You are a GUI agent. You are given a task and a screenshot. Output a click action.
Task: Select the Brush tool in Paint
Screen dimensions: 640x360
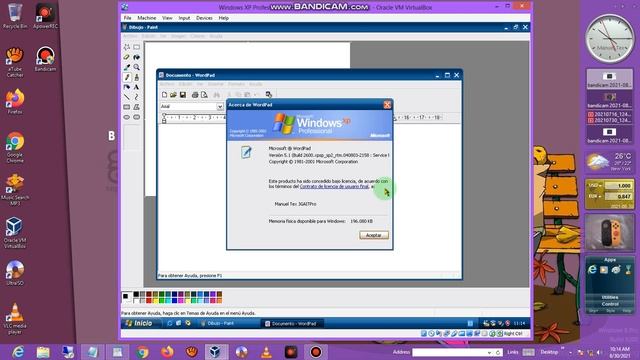[136, 77]
